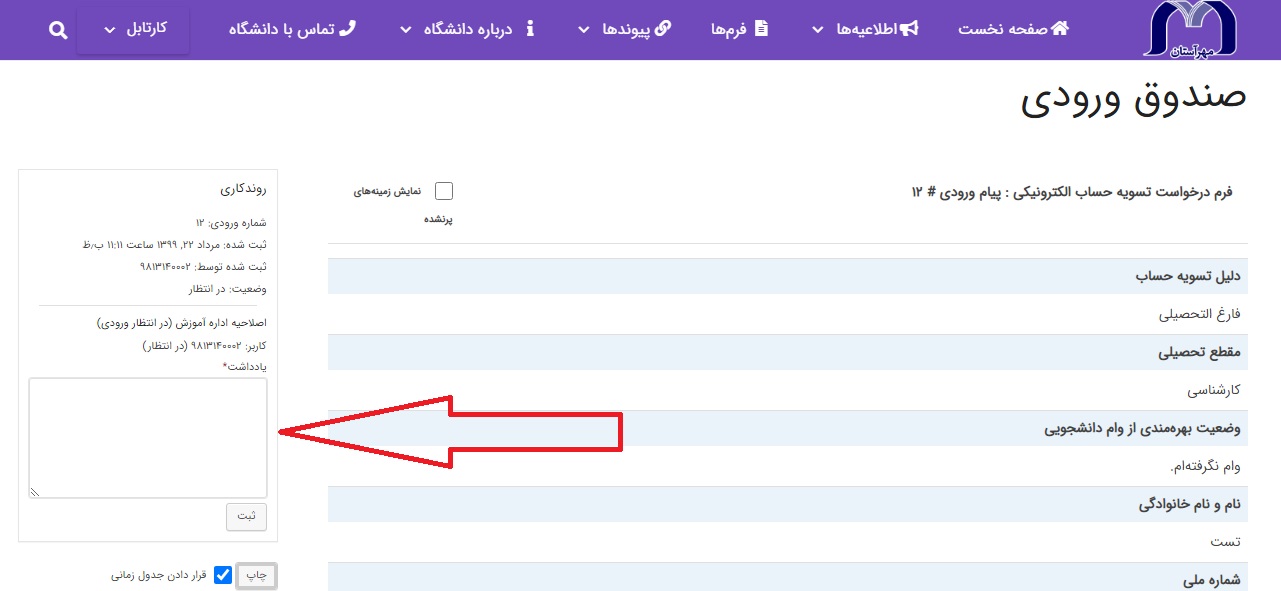The height and width of the screenshot is (591, 1281).
Task: Click the وضعیت: در انتظار line
Action: coord(228,289)
